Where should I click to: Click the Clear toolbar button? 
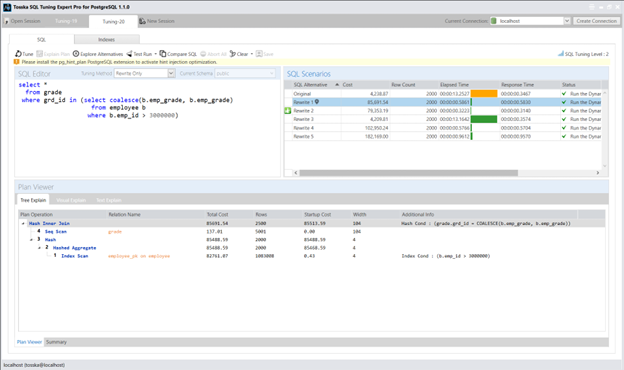coord(239,54)
